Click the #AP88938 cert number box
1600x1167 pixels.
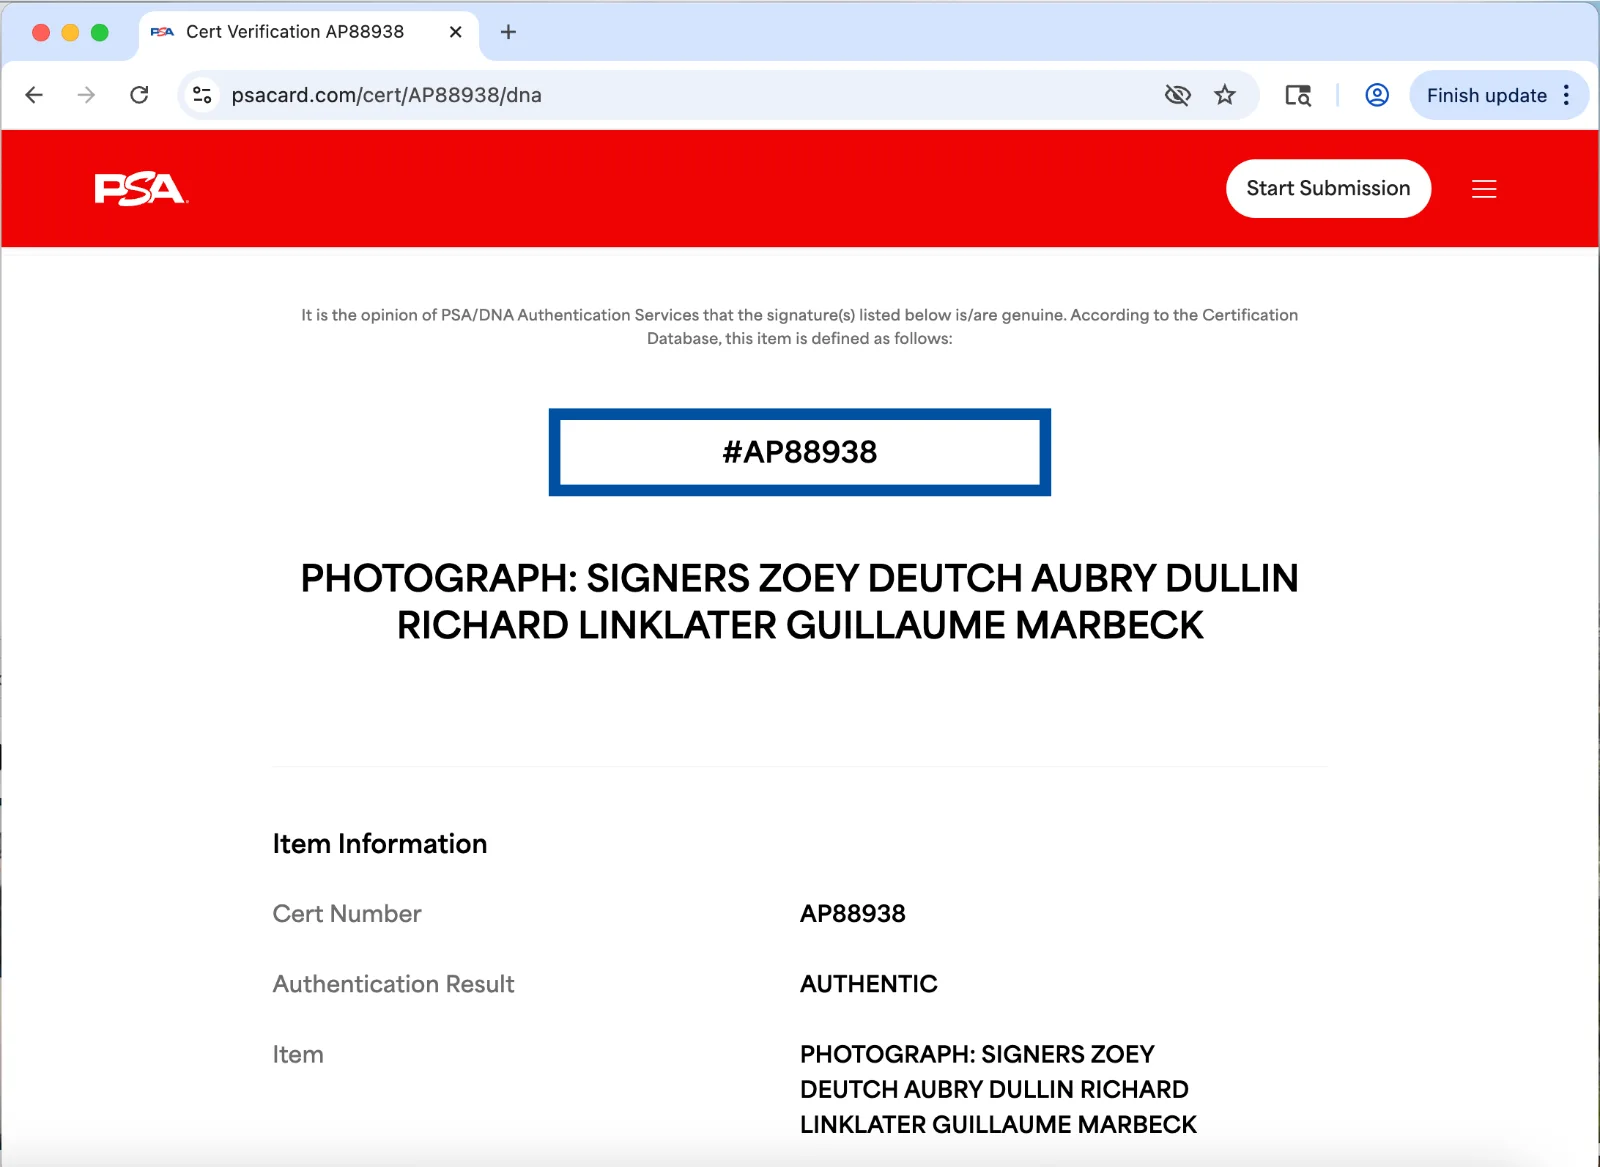800,452
